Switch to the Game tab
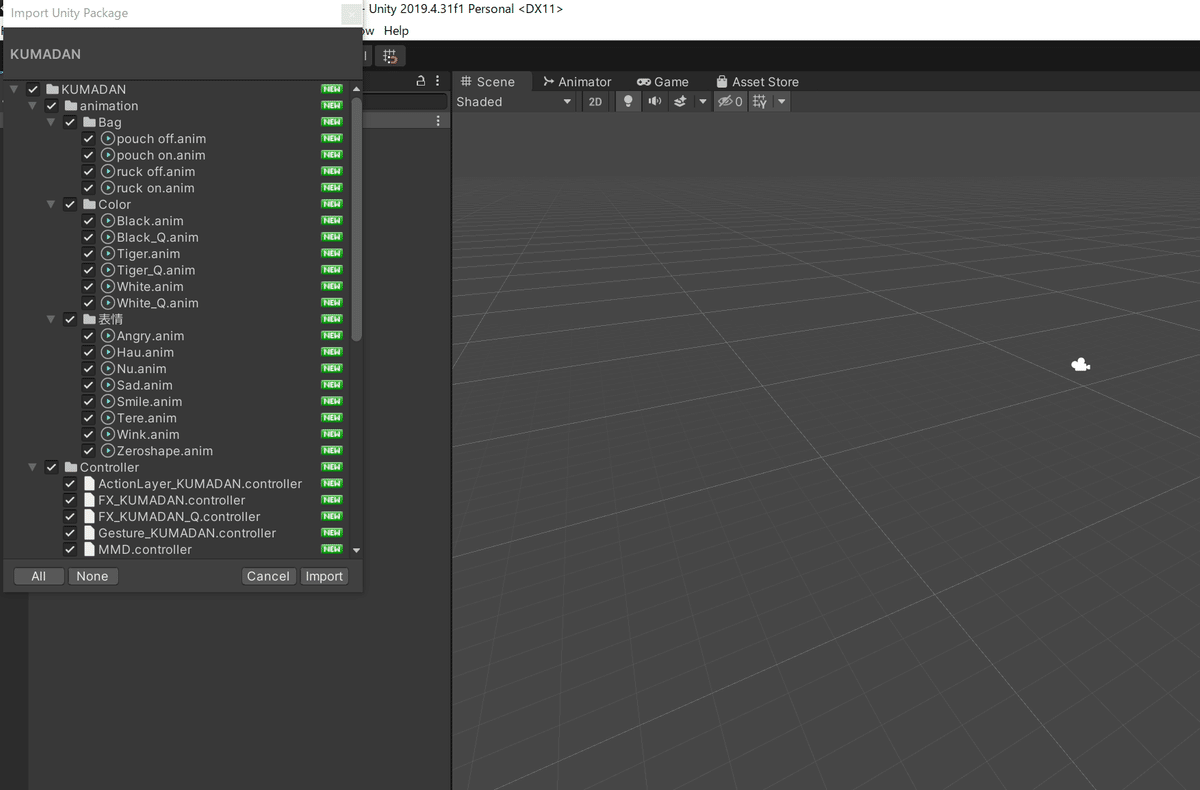 point(663,82)
